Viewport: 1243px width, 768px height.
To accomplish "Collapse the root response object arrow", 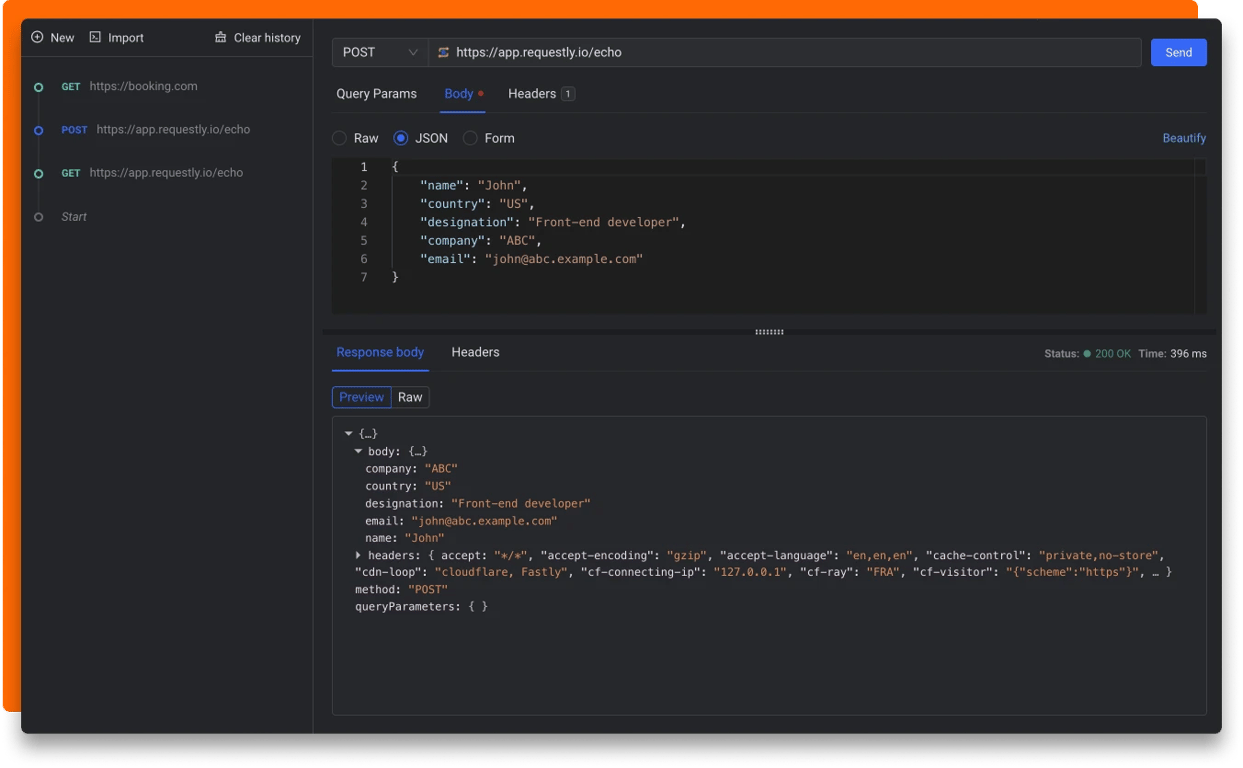I will coord(348,434).
